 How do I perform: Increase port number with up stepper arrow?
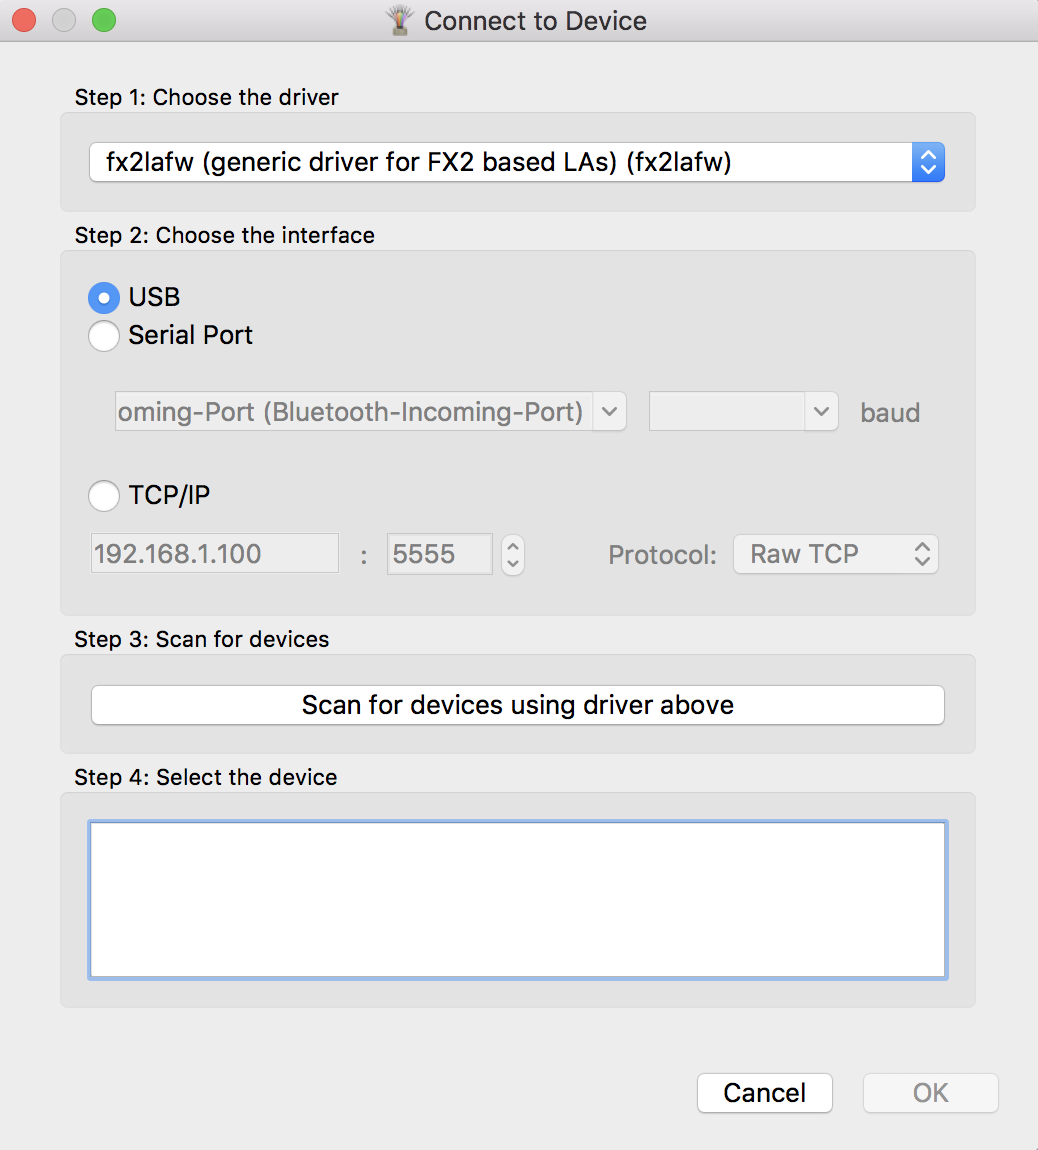513,545
